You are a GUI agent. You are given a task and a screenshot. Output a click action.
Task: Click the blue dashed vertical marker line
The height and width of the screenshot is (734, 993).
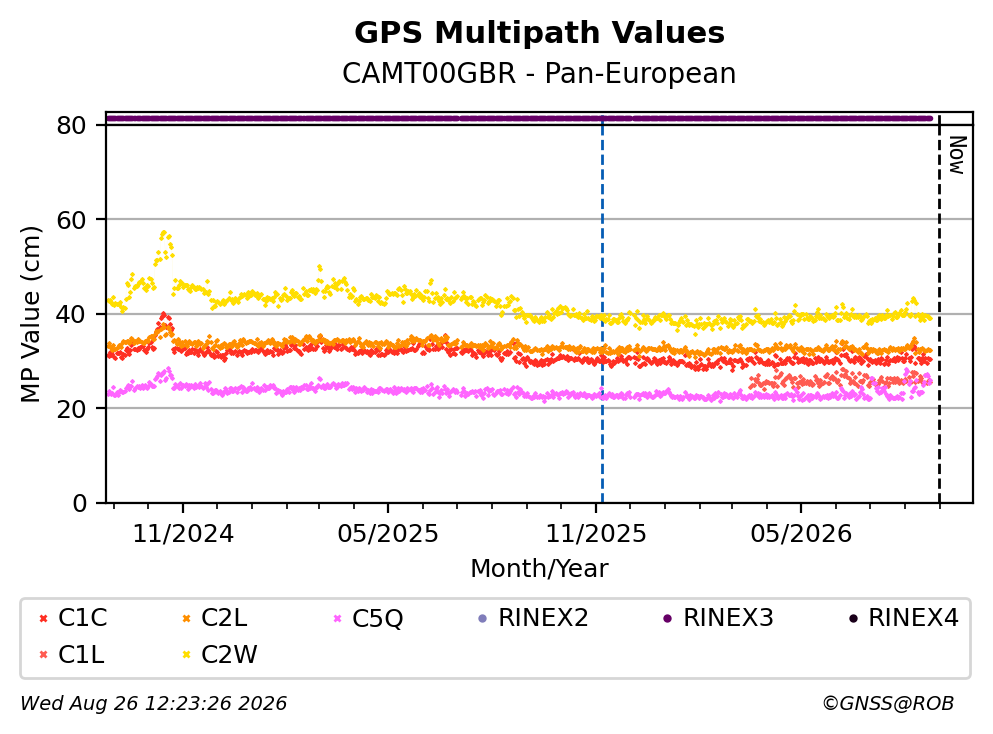click(602, 310)
